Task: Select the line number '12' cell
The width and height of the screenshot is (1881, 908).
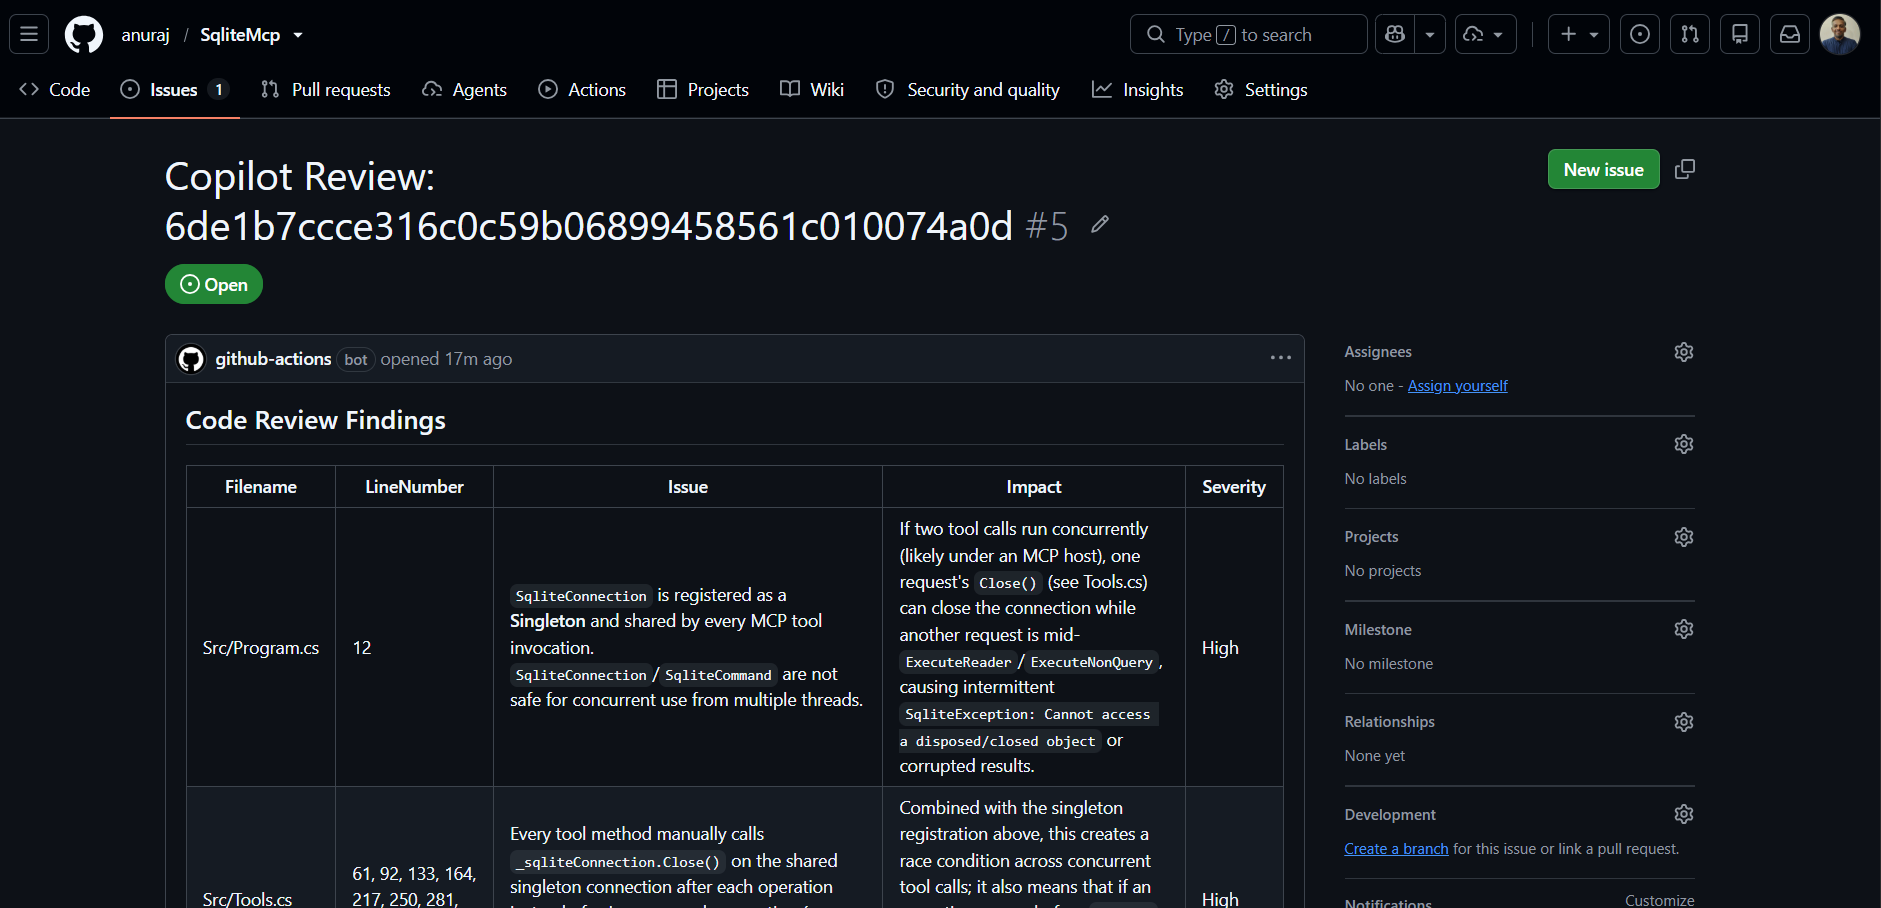Action: [414, 648]
